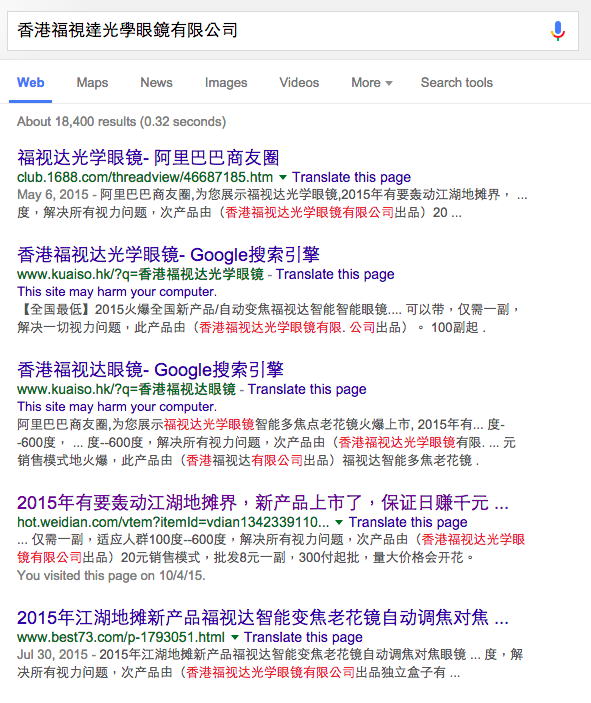Click the hot.weidian.com/vtem URL text
The height and width of the screenshot is (703, 591).
(x=173, y=522)
